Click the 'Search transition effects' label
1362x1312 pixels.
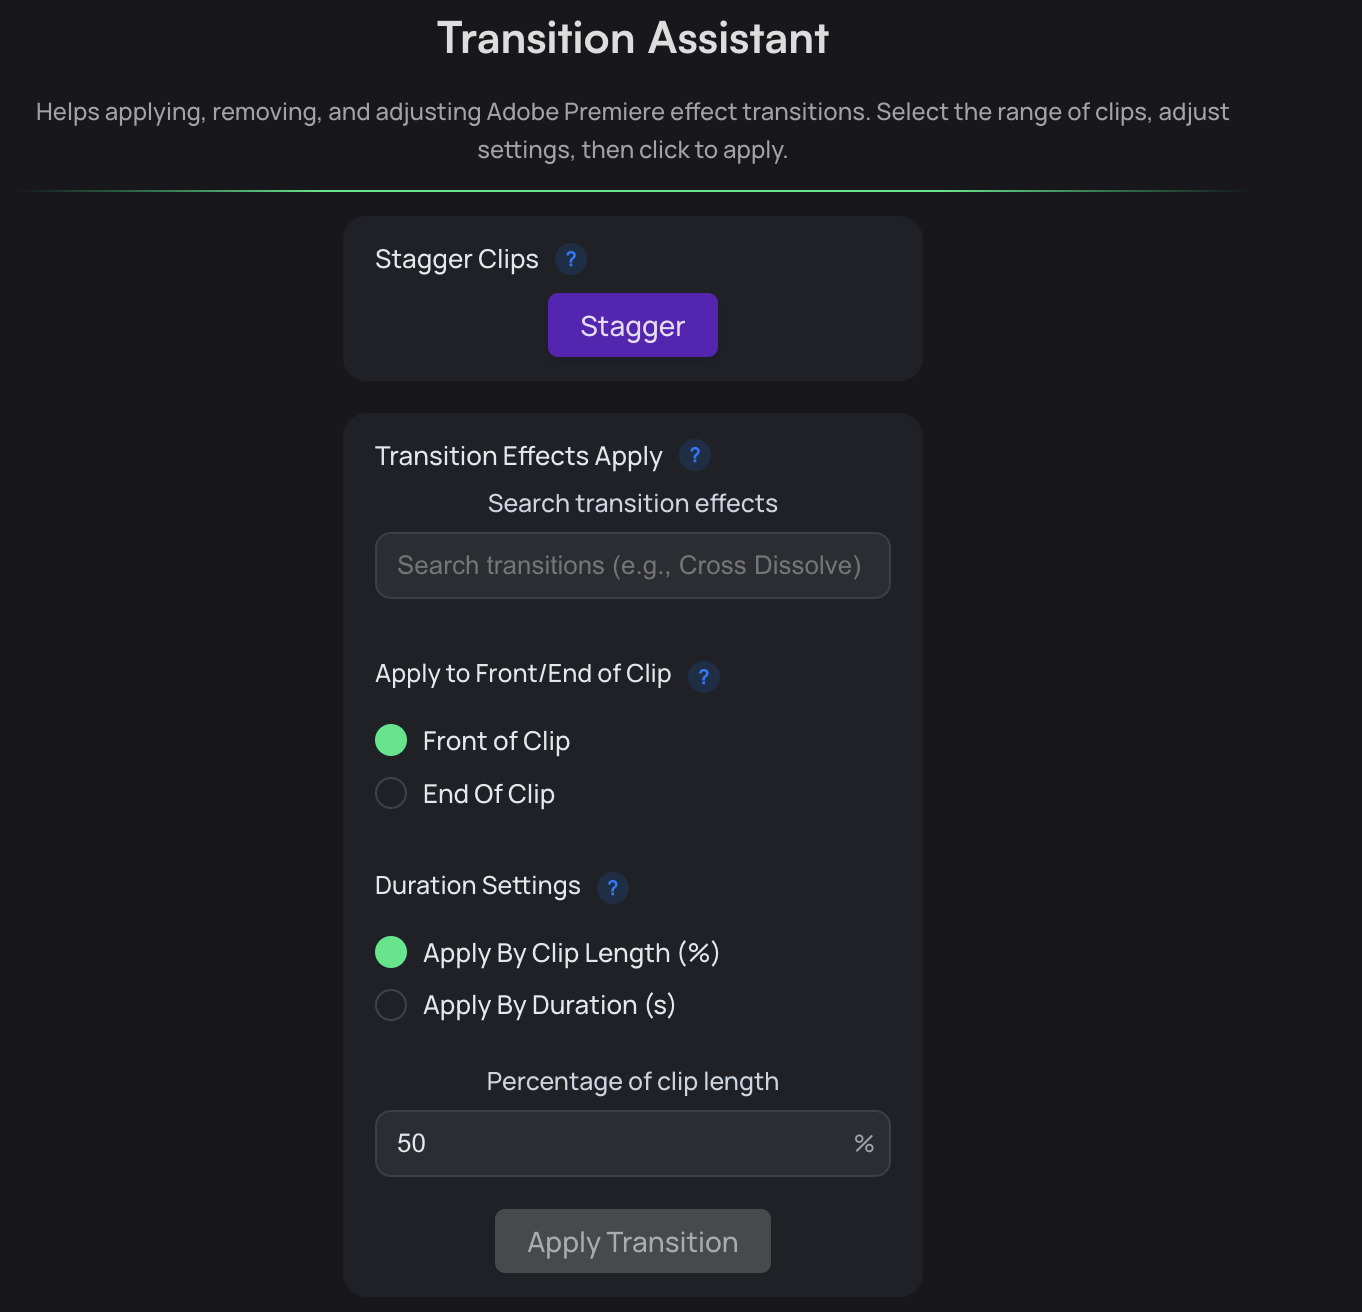[632, 503]
